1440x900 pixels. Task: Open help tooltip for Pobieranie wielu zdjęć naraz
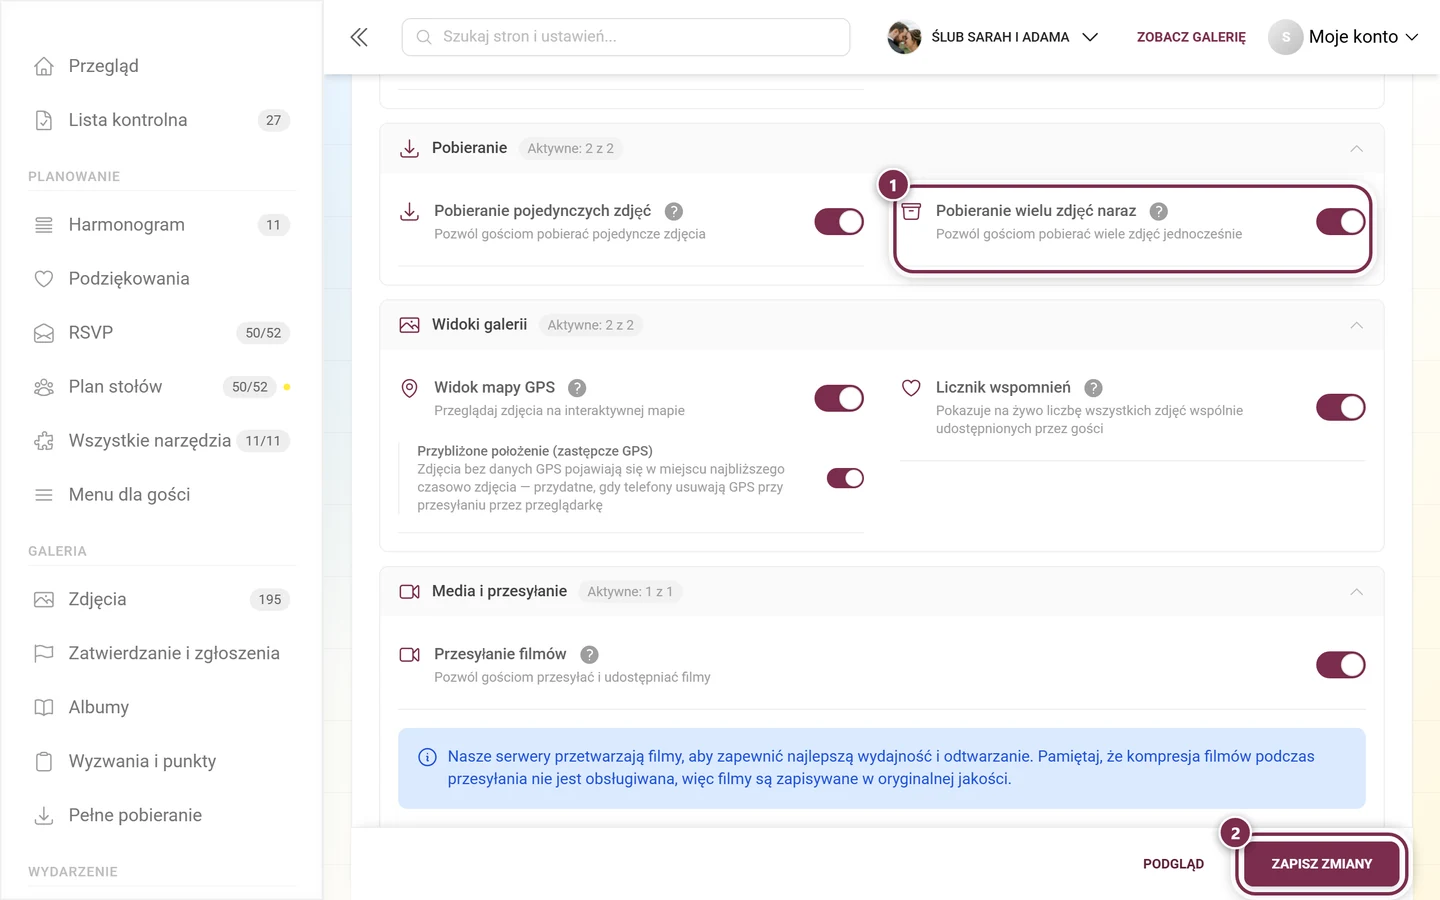pos(1158,211)
